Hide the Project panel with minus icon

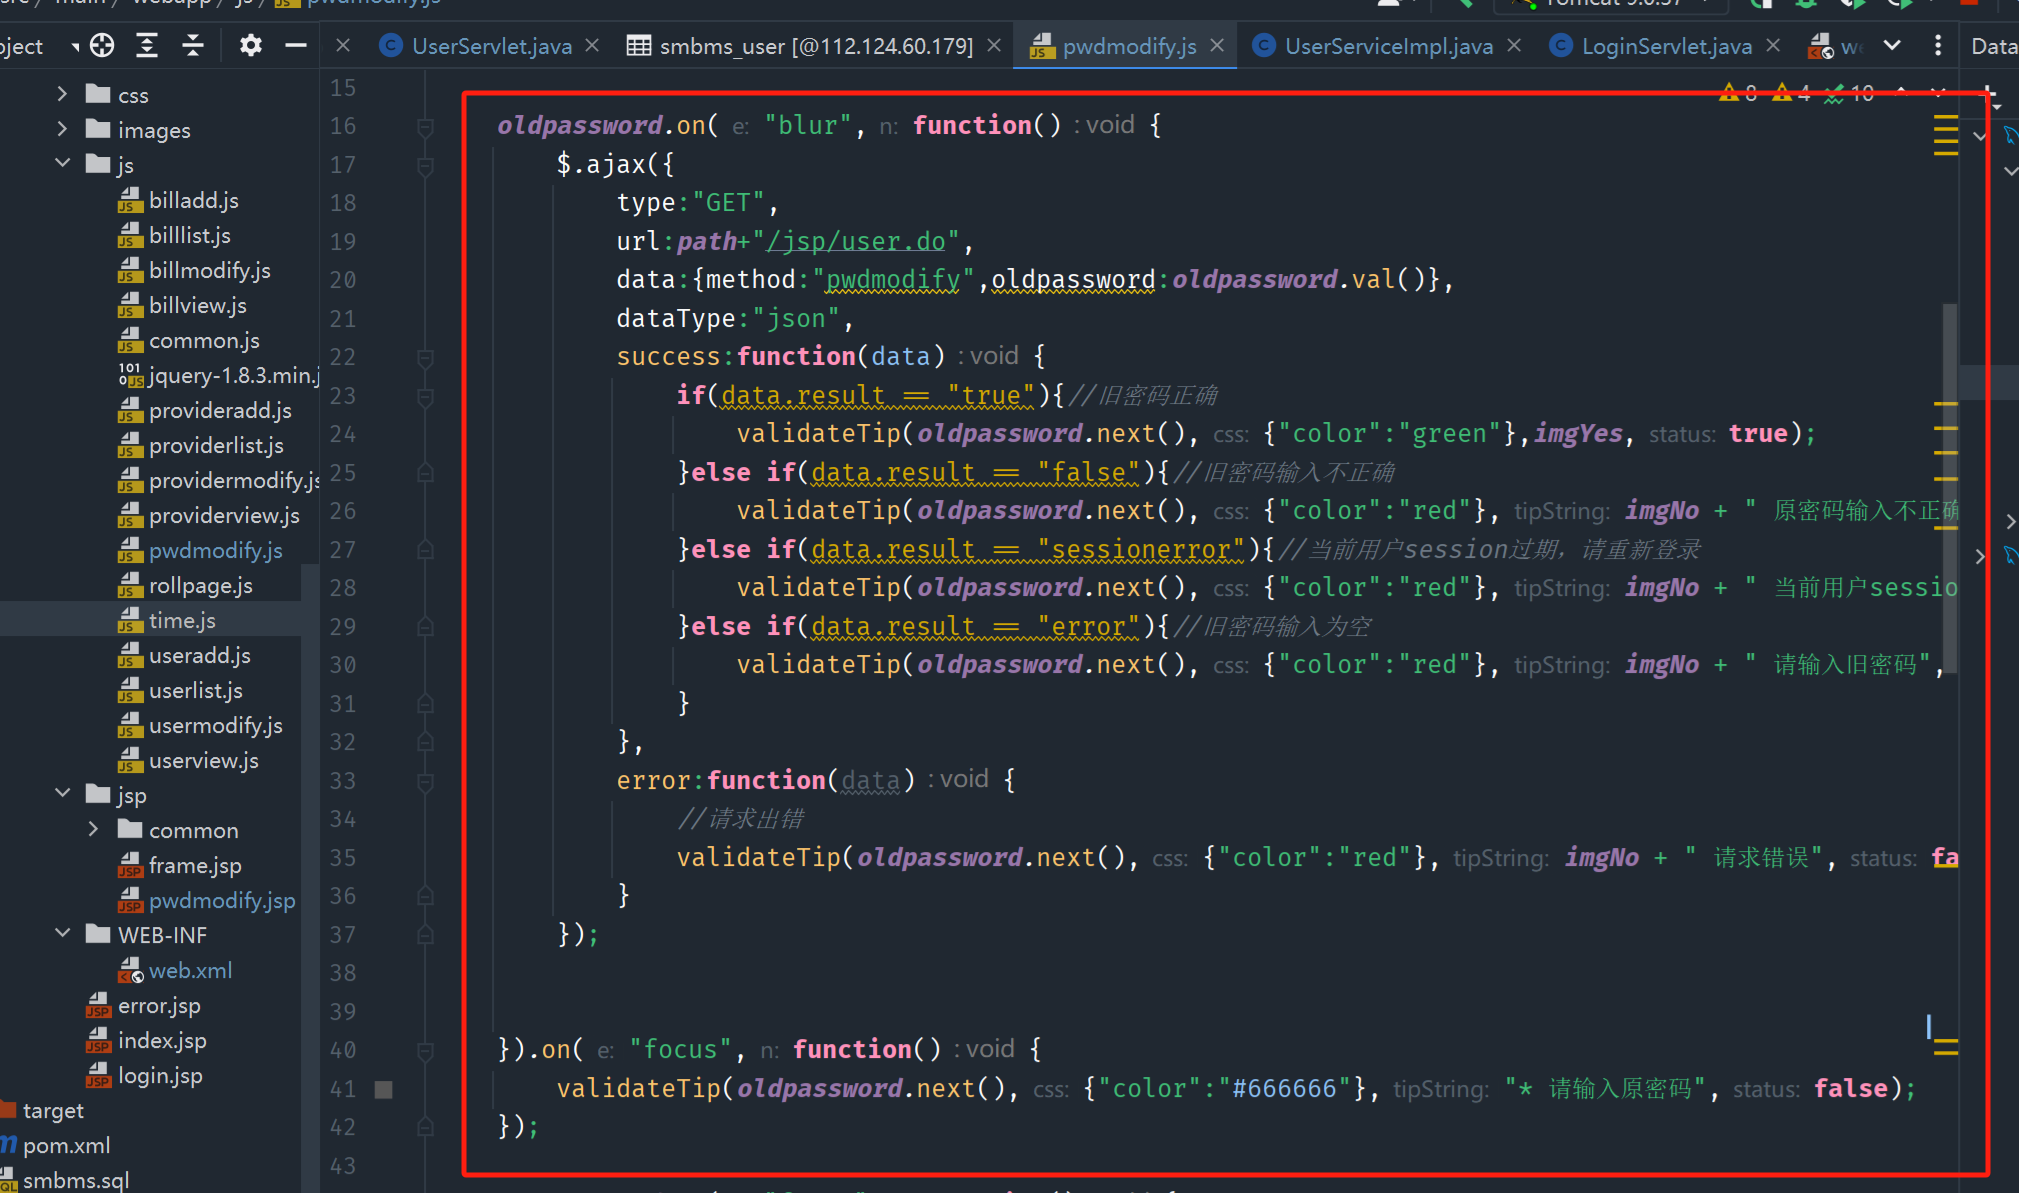click(x=296, y=45)
